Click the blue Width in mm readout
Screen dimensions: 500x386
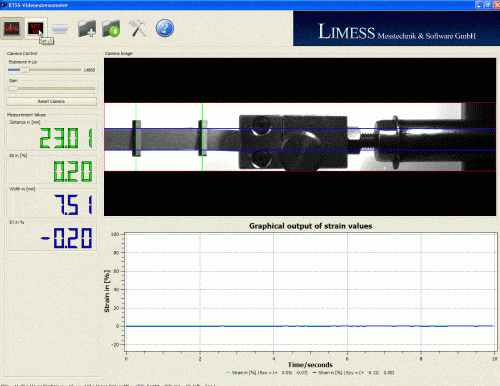pos(73,205)
